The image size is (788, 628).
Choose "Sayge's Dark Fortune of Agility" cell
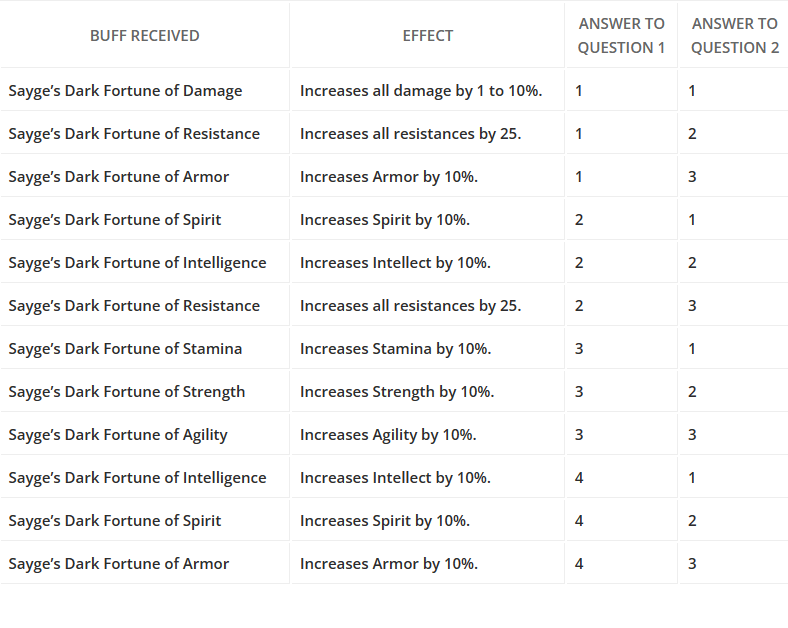click(x=118, y=435)
